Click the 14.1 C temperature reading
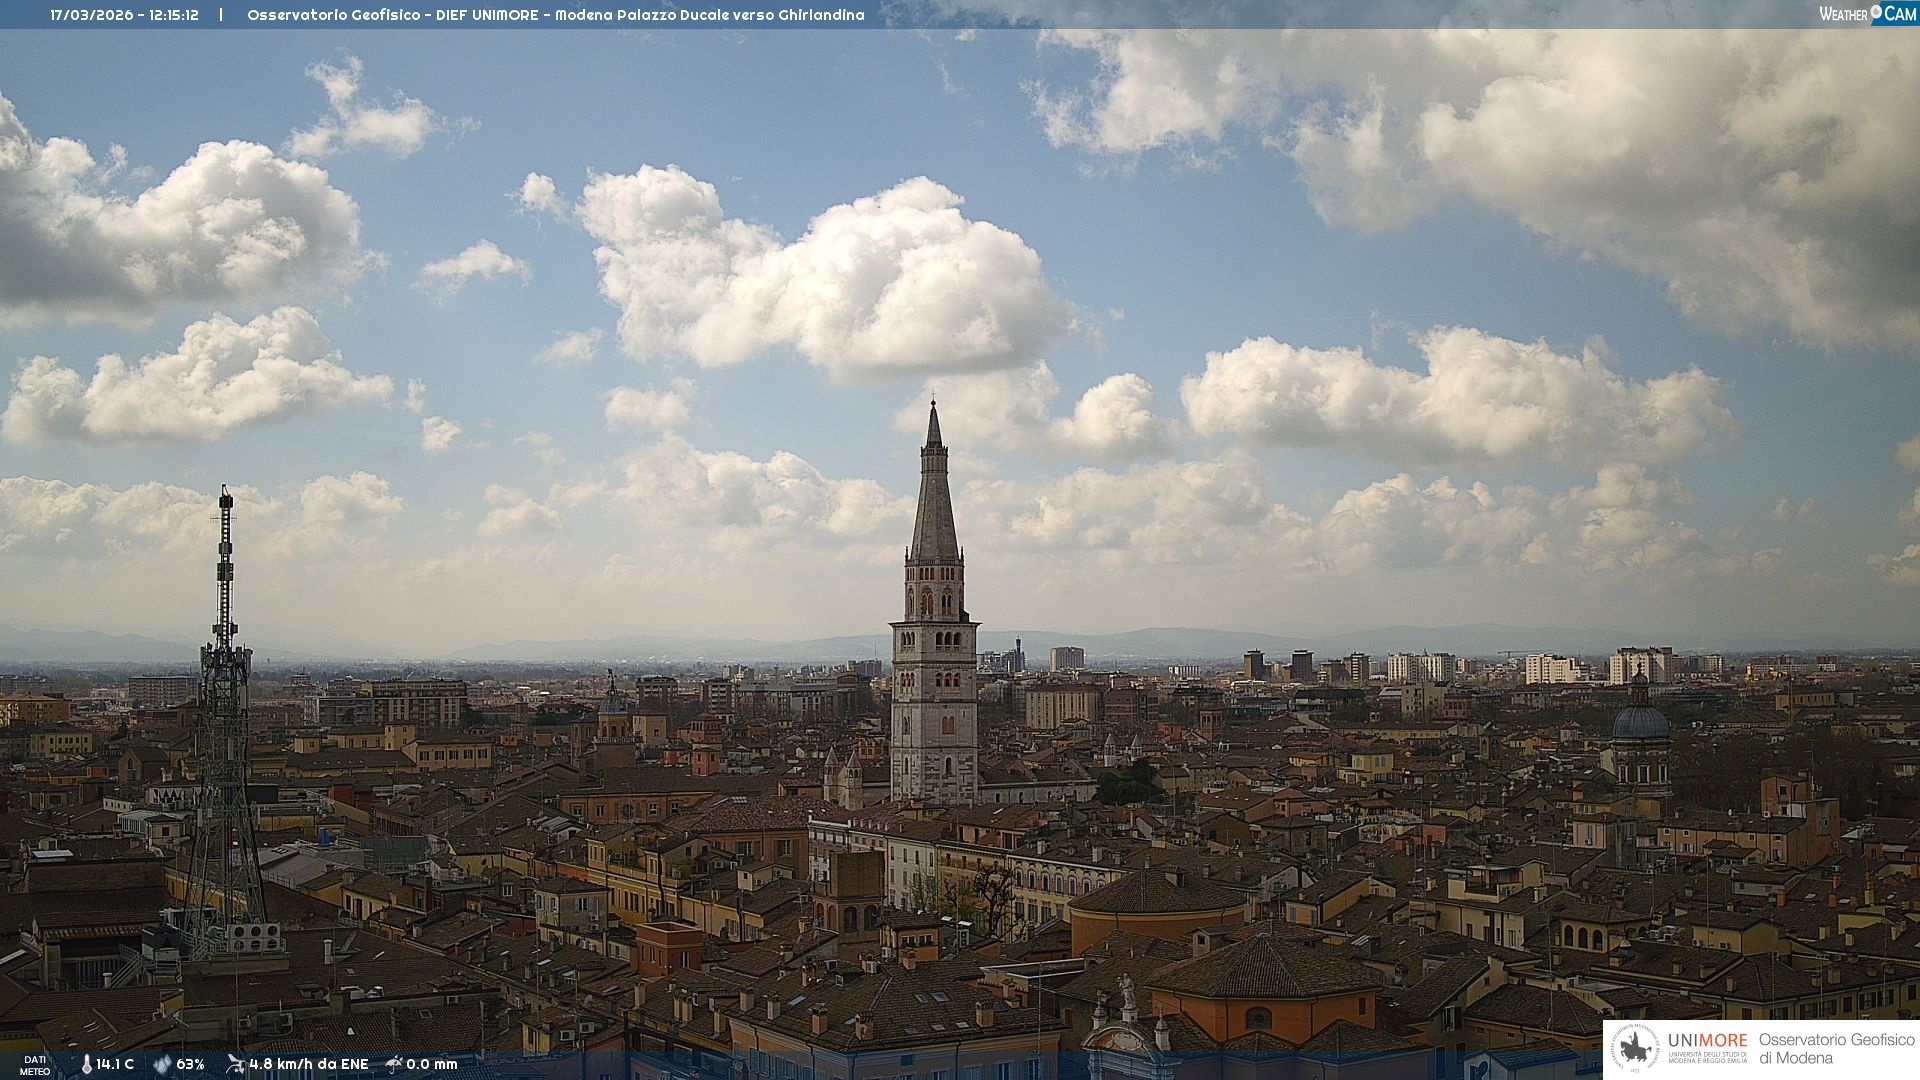Image resolution: width=1920 pixels, height=1080 pixels. click(115, 1065)
